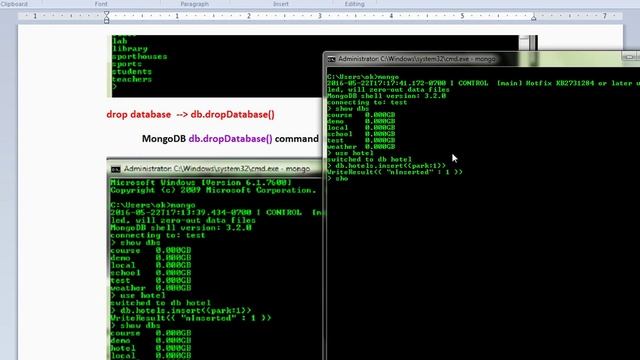The image size is (640, 360).
Task: Click the cmd icon in the front mongo window title bar
Action: coord(331,59)
